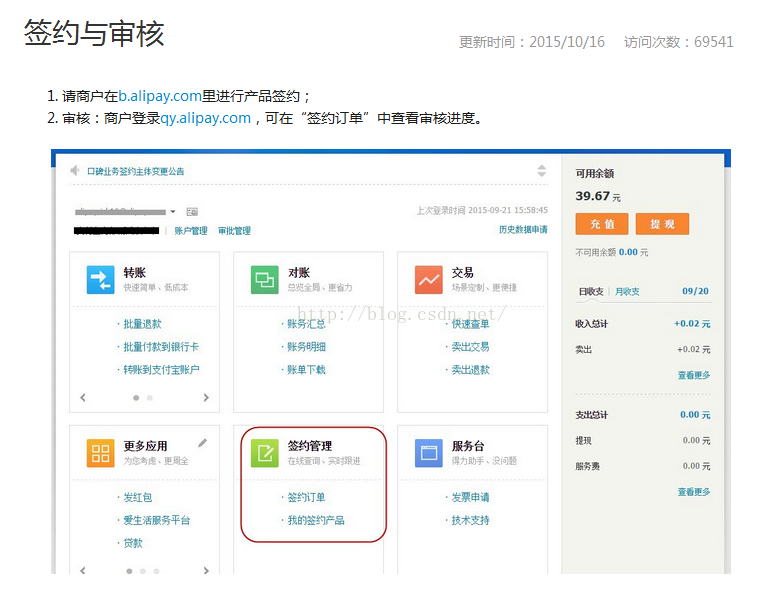This screenshot has width=784, height=606.
Task: Open 卖出退款 sold refunds
Action: (470, 370)
